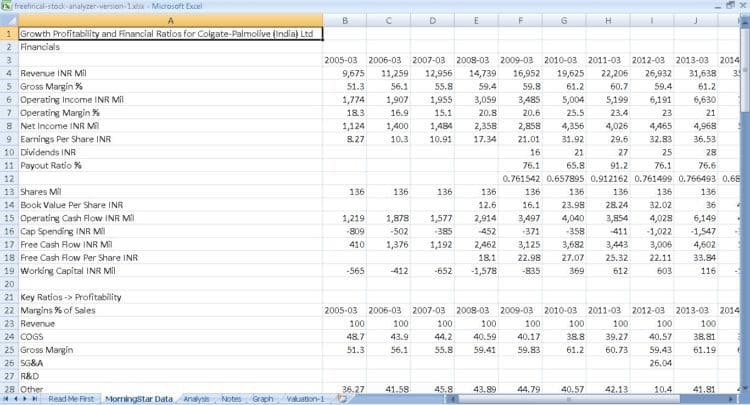This screenshot has width=750, height=405.
Task: Select column H header
Action: pyautogui.click(x=608, y=21)
